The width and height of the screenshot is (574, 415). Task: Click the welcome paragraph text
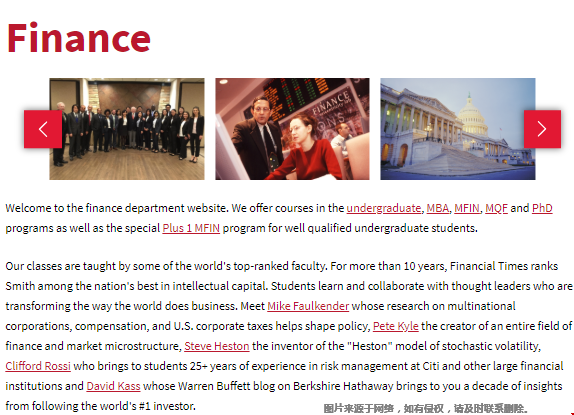pos(279,218)
